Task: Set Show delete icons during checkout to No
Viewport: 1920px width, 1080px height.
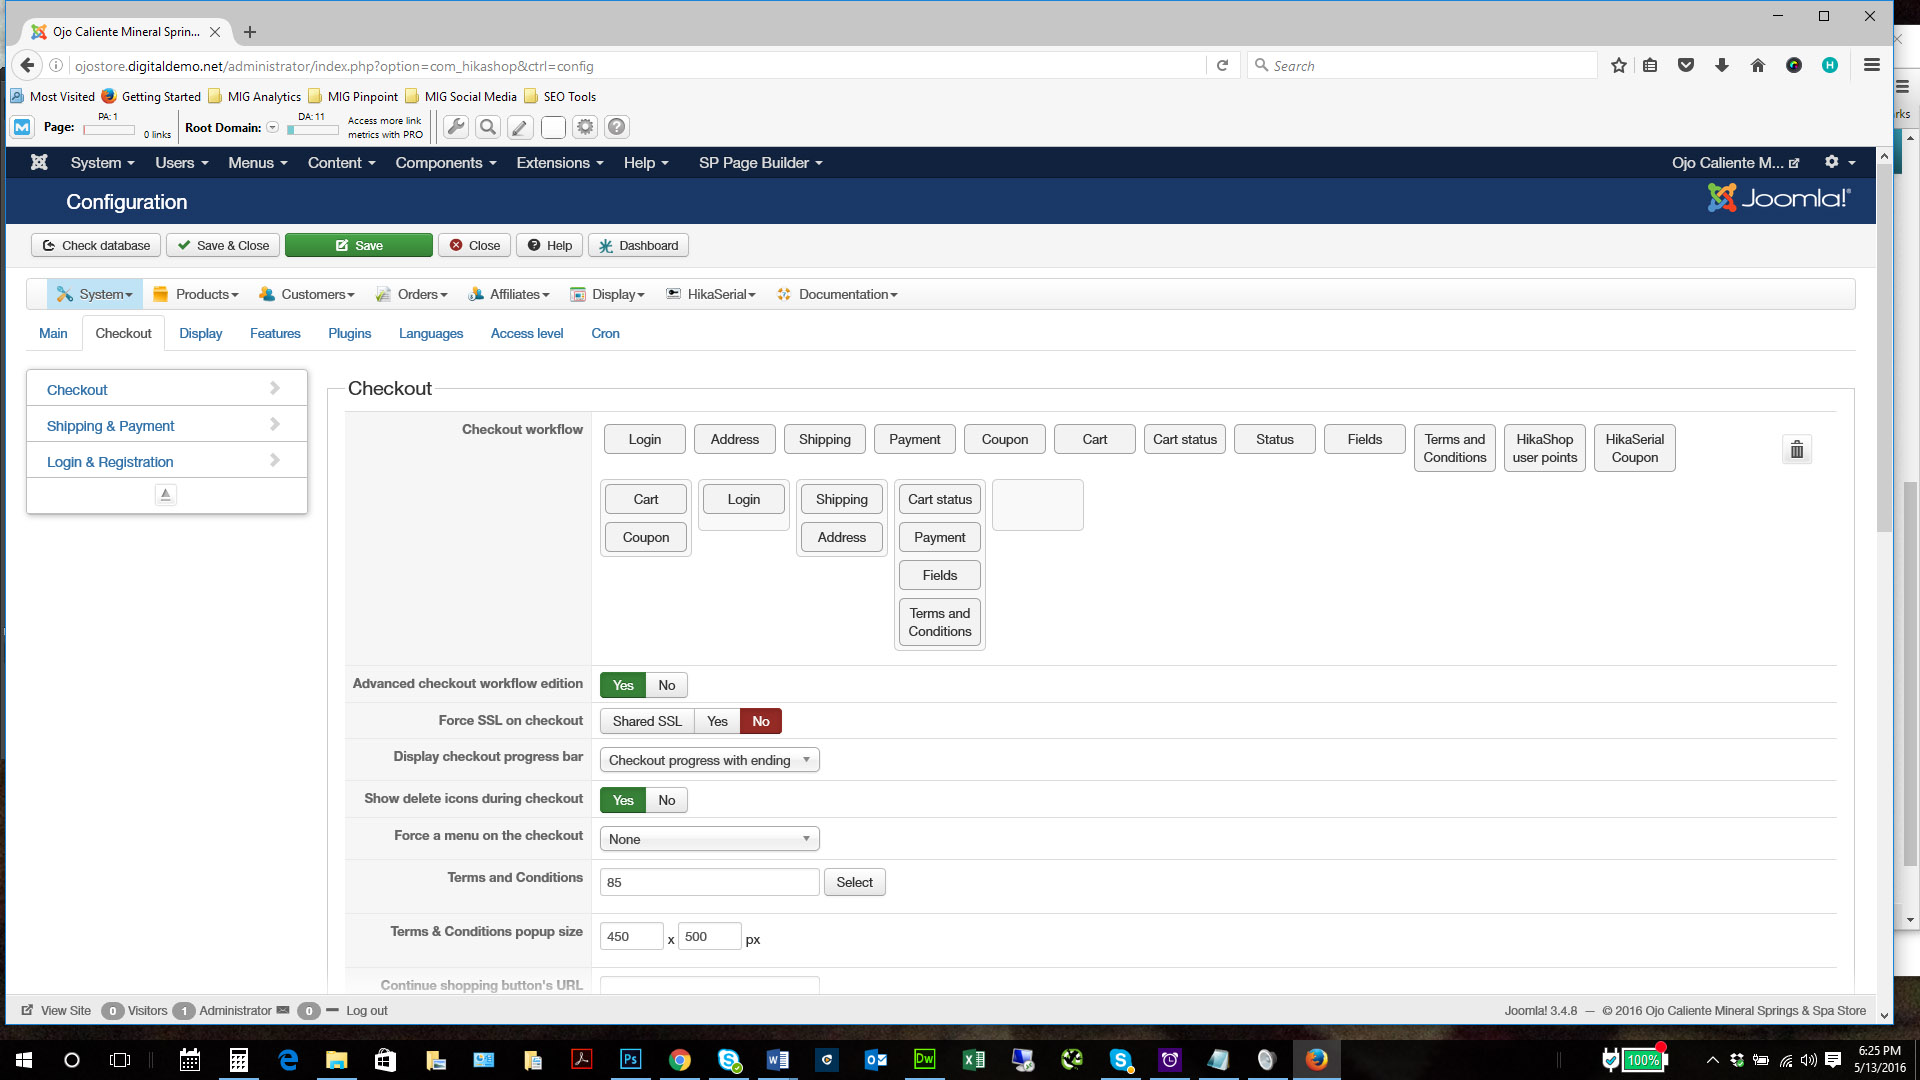Action: pyautogui.click(x=666, y=800)
